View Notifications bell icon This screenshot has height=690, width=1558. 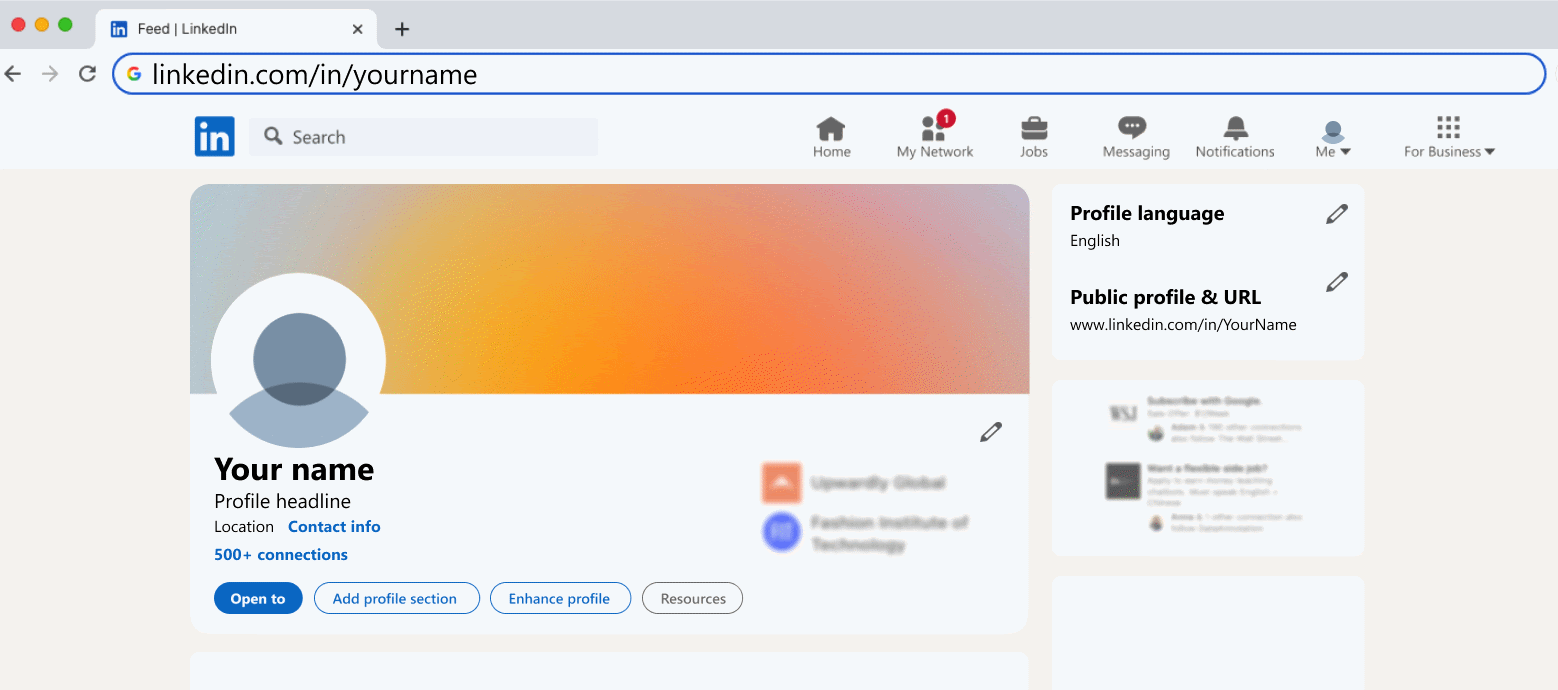coord(1235,137)
